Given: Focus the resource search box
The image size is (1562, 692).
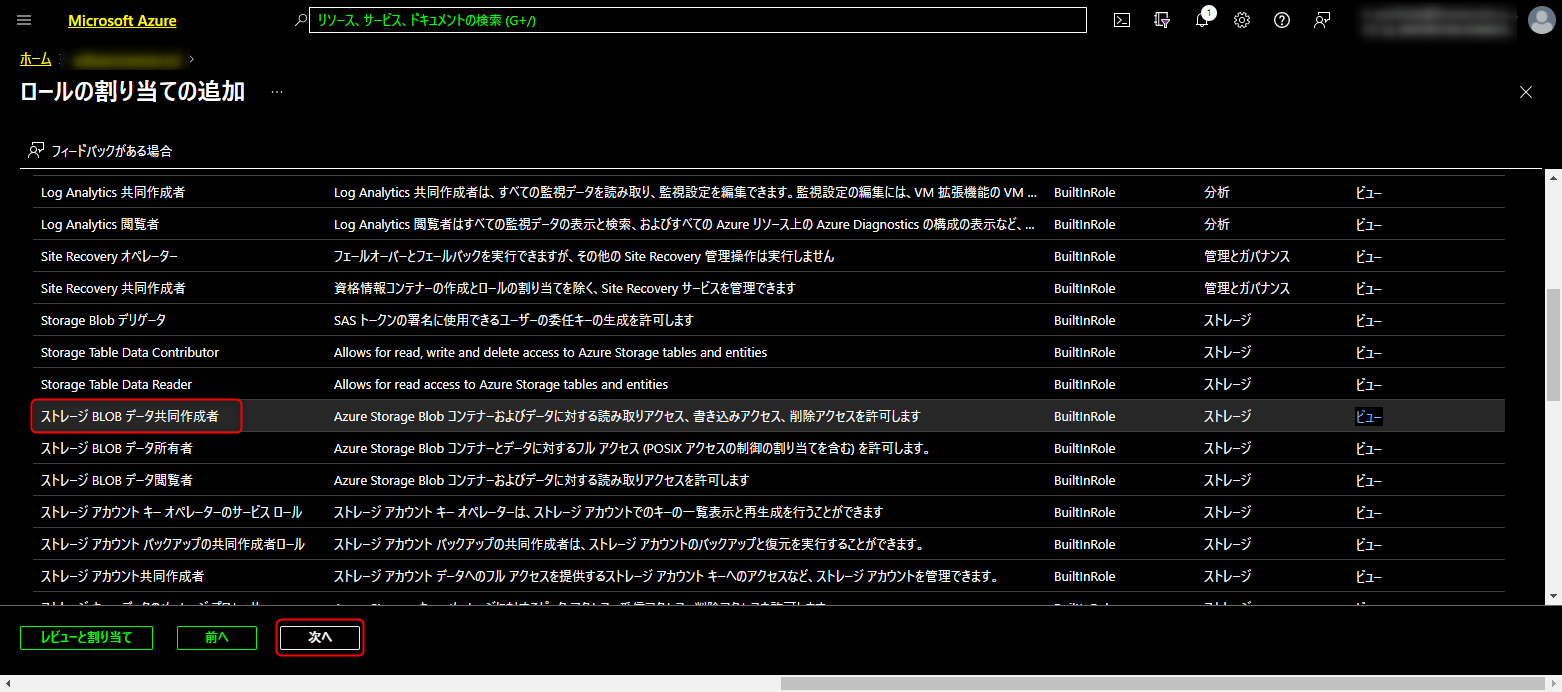Looking at the screenshot, I should 698,20.
